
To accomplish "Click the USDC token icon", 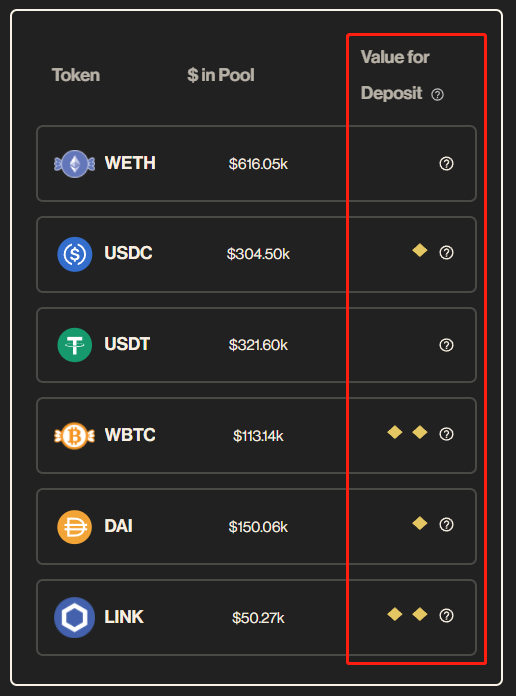I will 75,254.
